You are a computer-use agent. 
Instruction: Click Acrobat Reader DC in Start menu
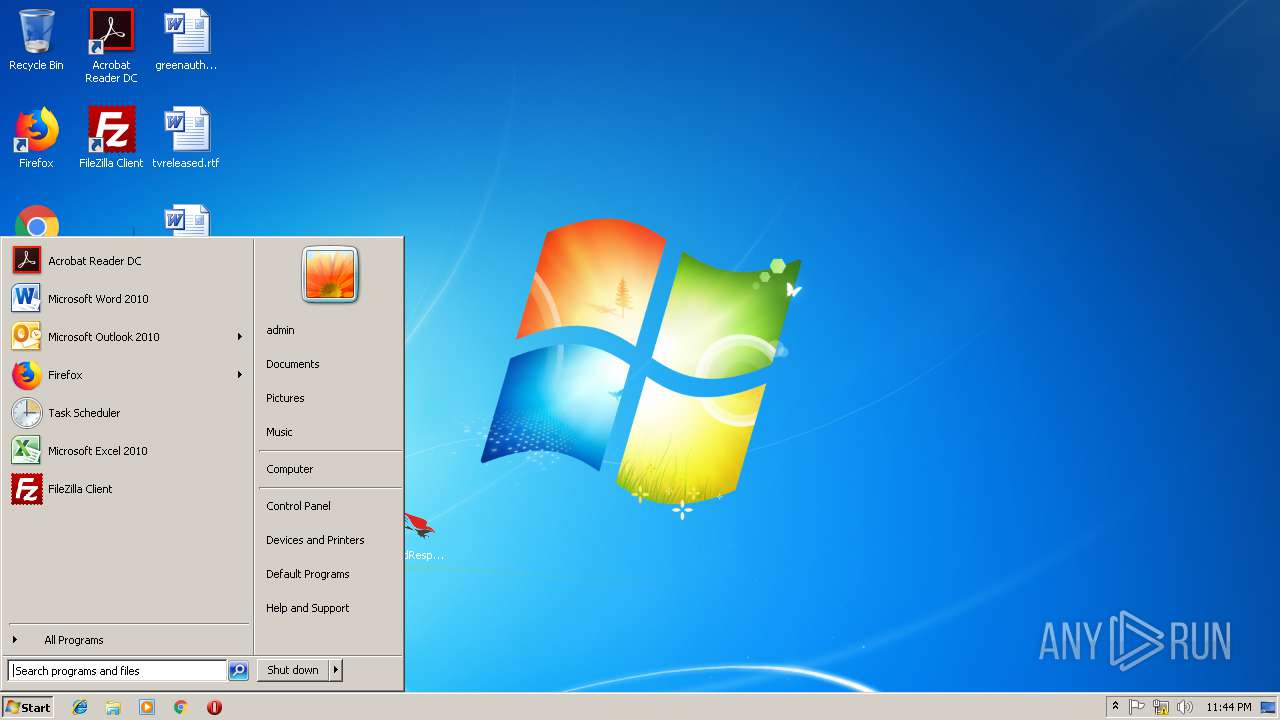127,261
